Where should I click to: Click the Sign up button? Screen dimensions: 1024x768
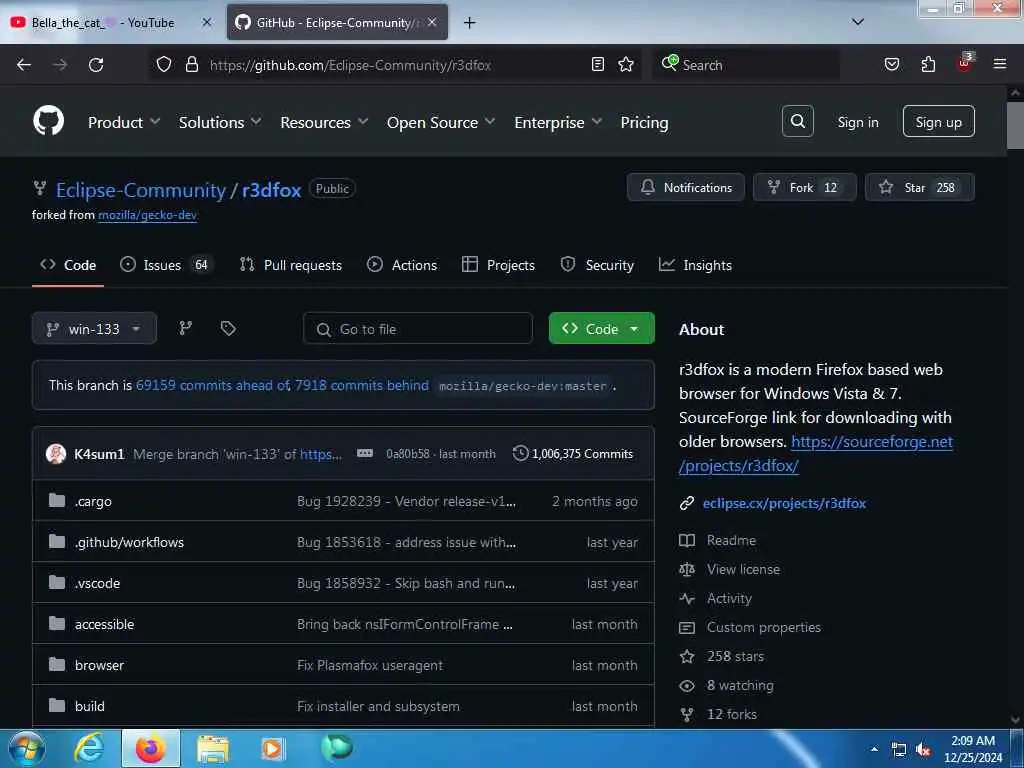coord(938,121)
